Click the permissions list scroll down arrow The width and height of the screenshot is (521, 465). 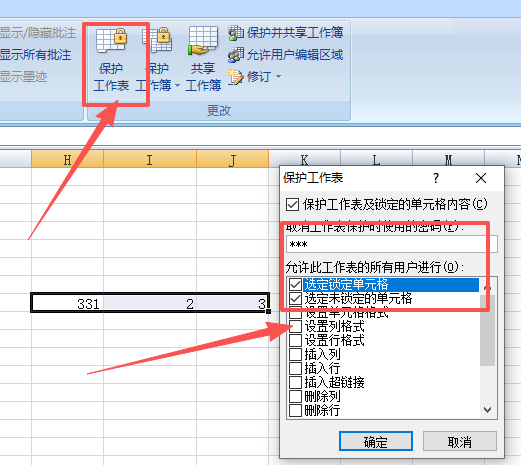tap(488, 410)
